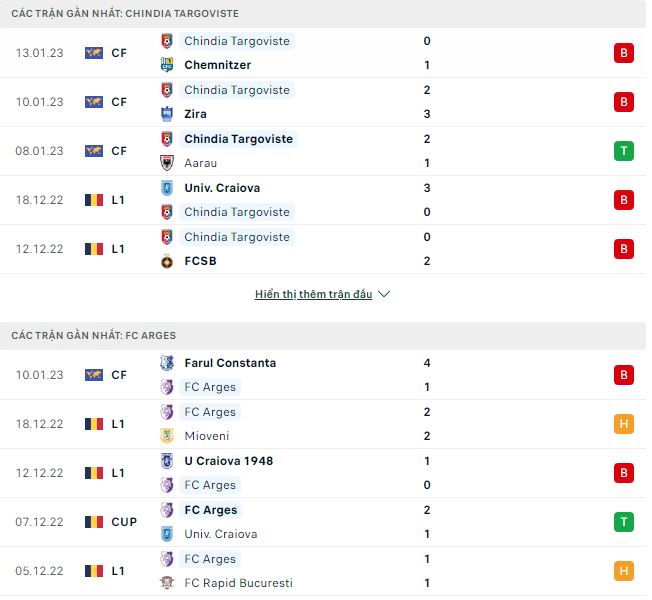Select team name FCSB
652x600 pixels.
click(x=200, y=261)
